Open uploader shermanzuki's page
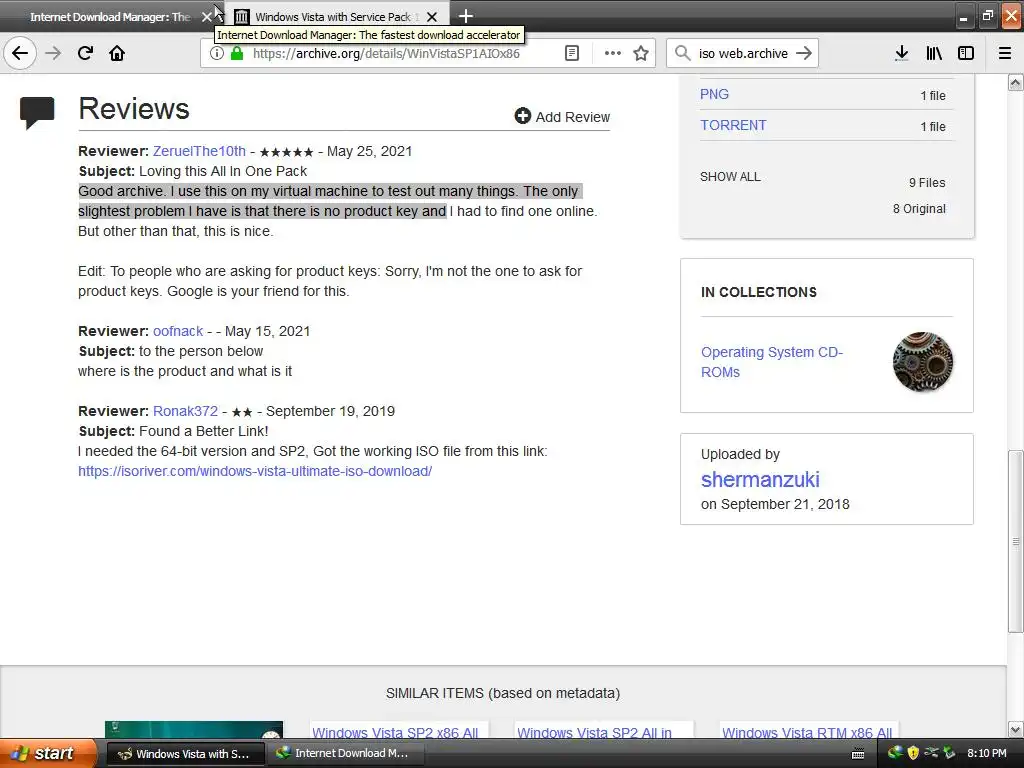The image size is (1024, 768). [x=760, y=479]
